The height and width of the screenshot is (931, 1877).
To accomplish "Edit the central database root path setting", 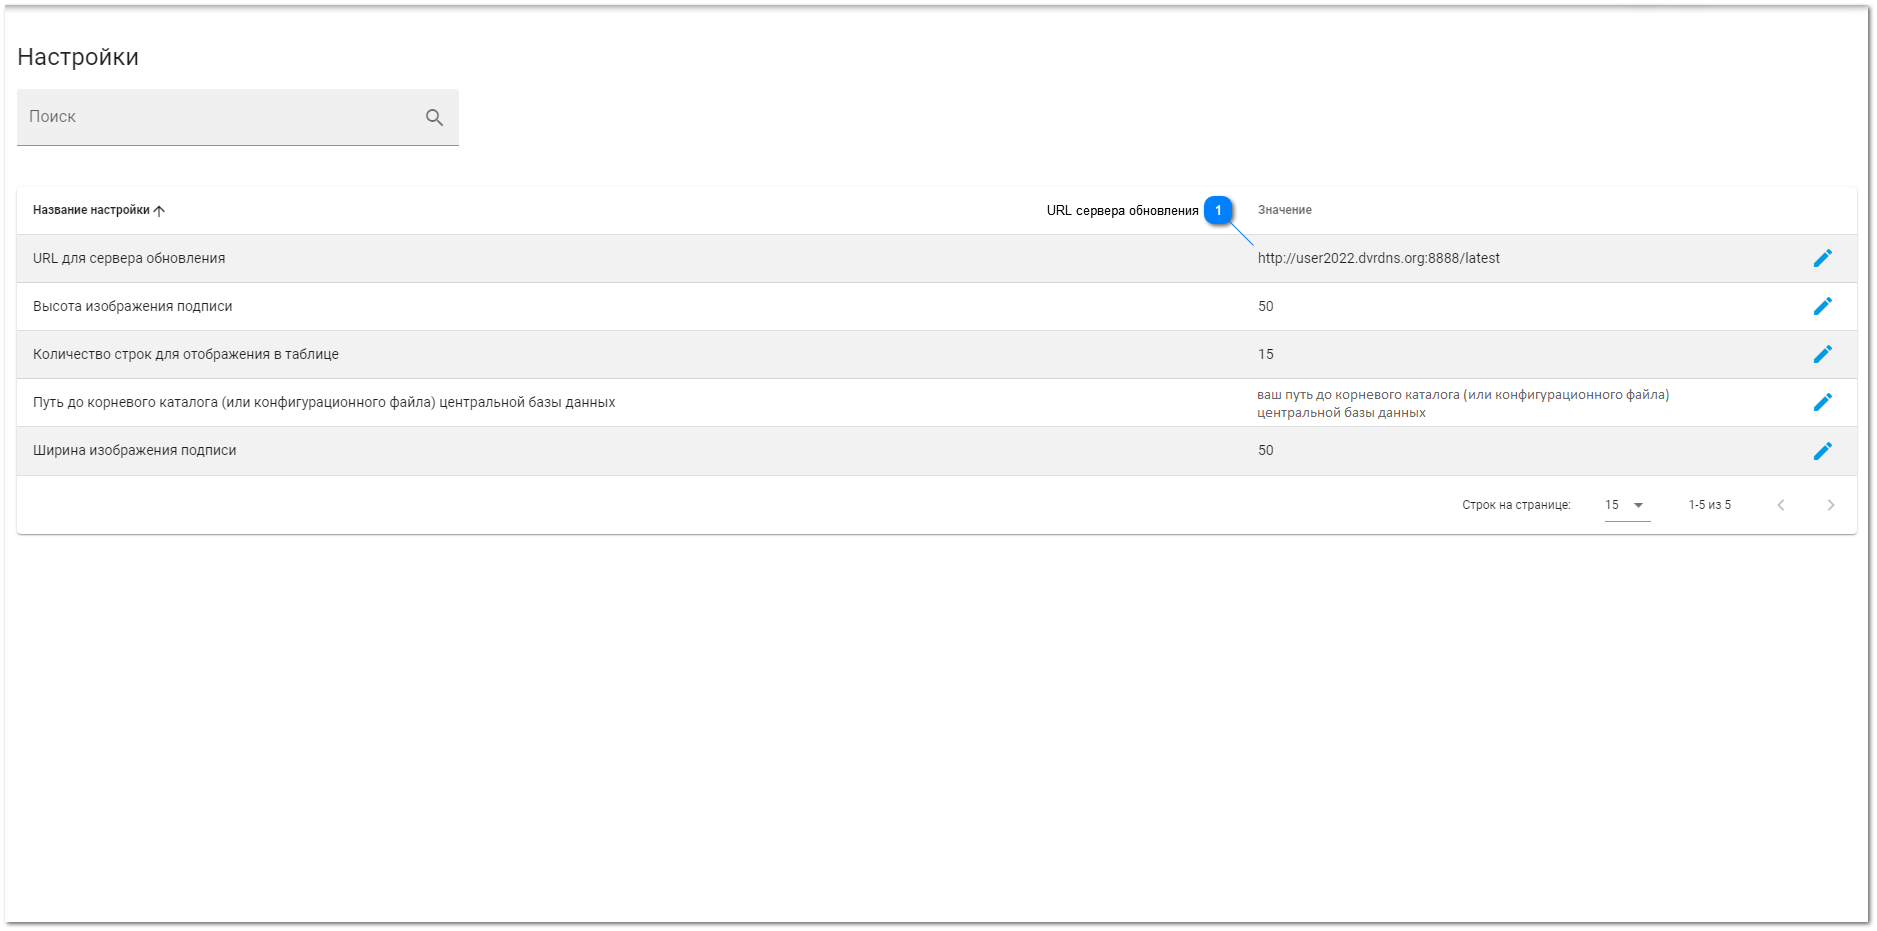I will (1822, 402).
